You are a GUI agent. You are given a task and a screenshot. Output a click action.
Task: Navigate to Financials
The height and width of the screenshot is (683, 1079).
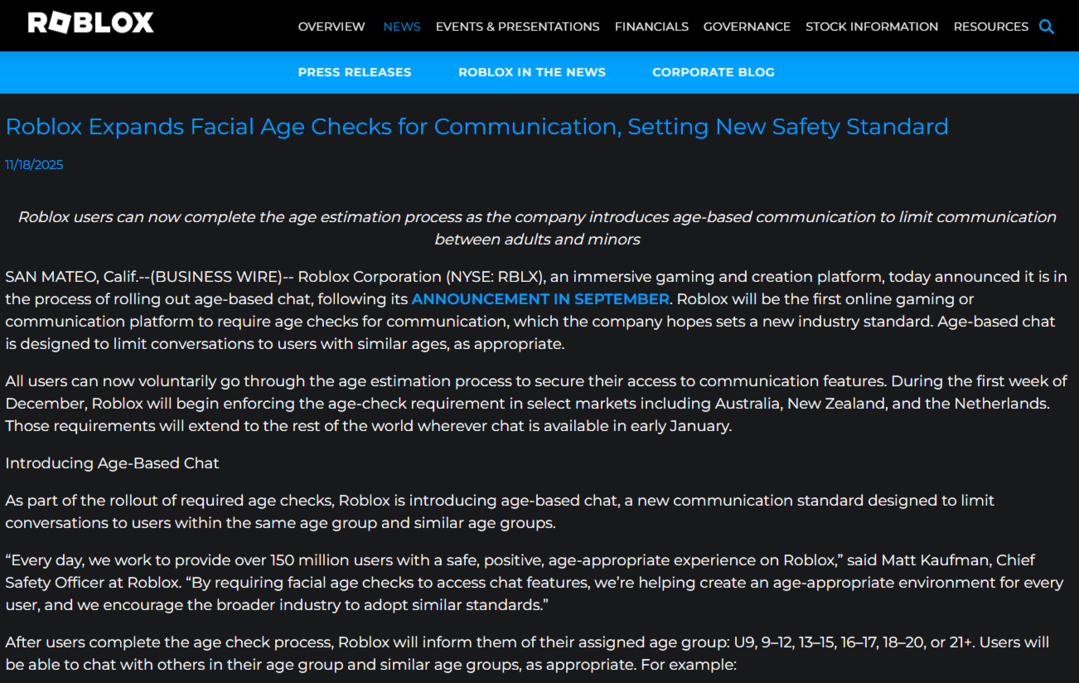coord(651,27)
